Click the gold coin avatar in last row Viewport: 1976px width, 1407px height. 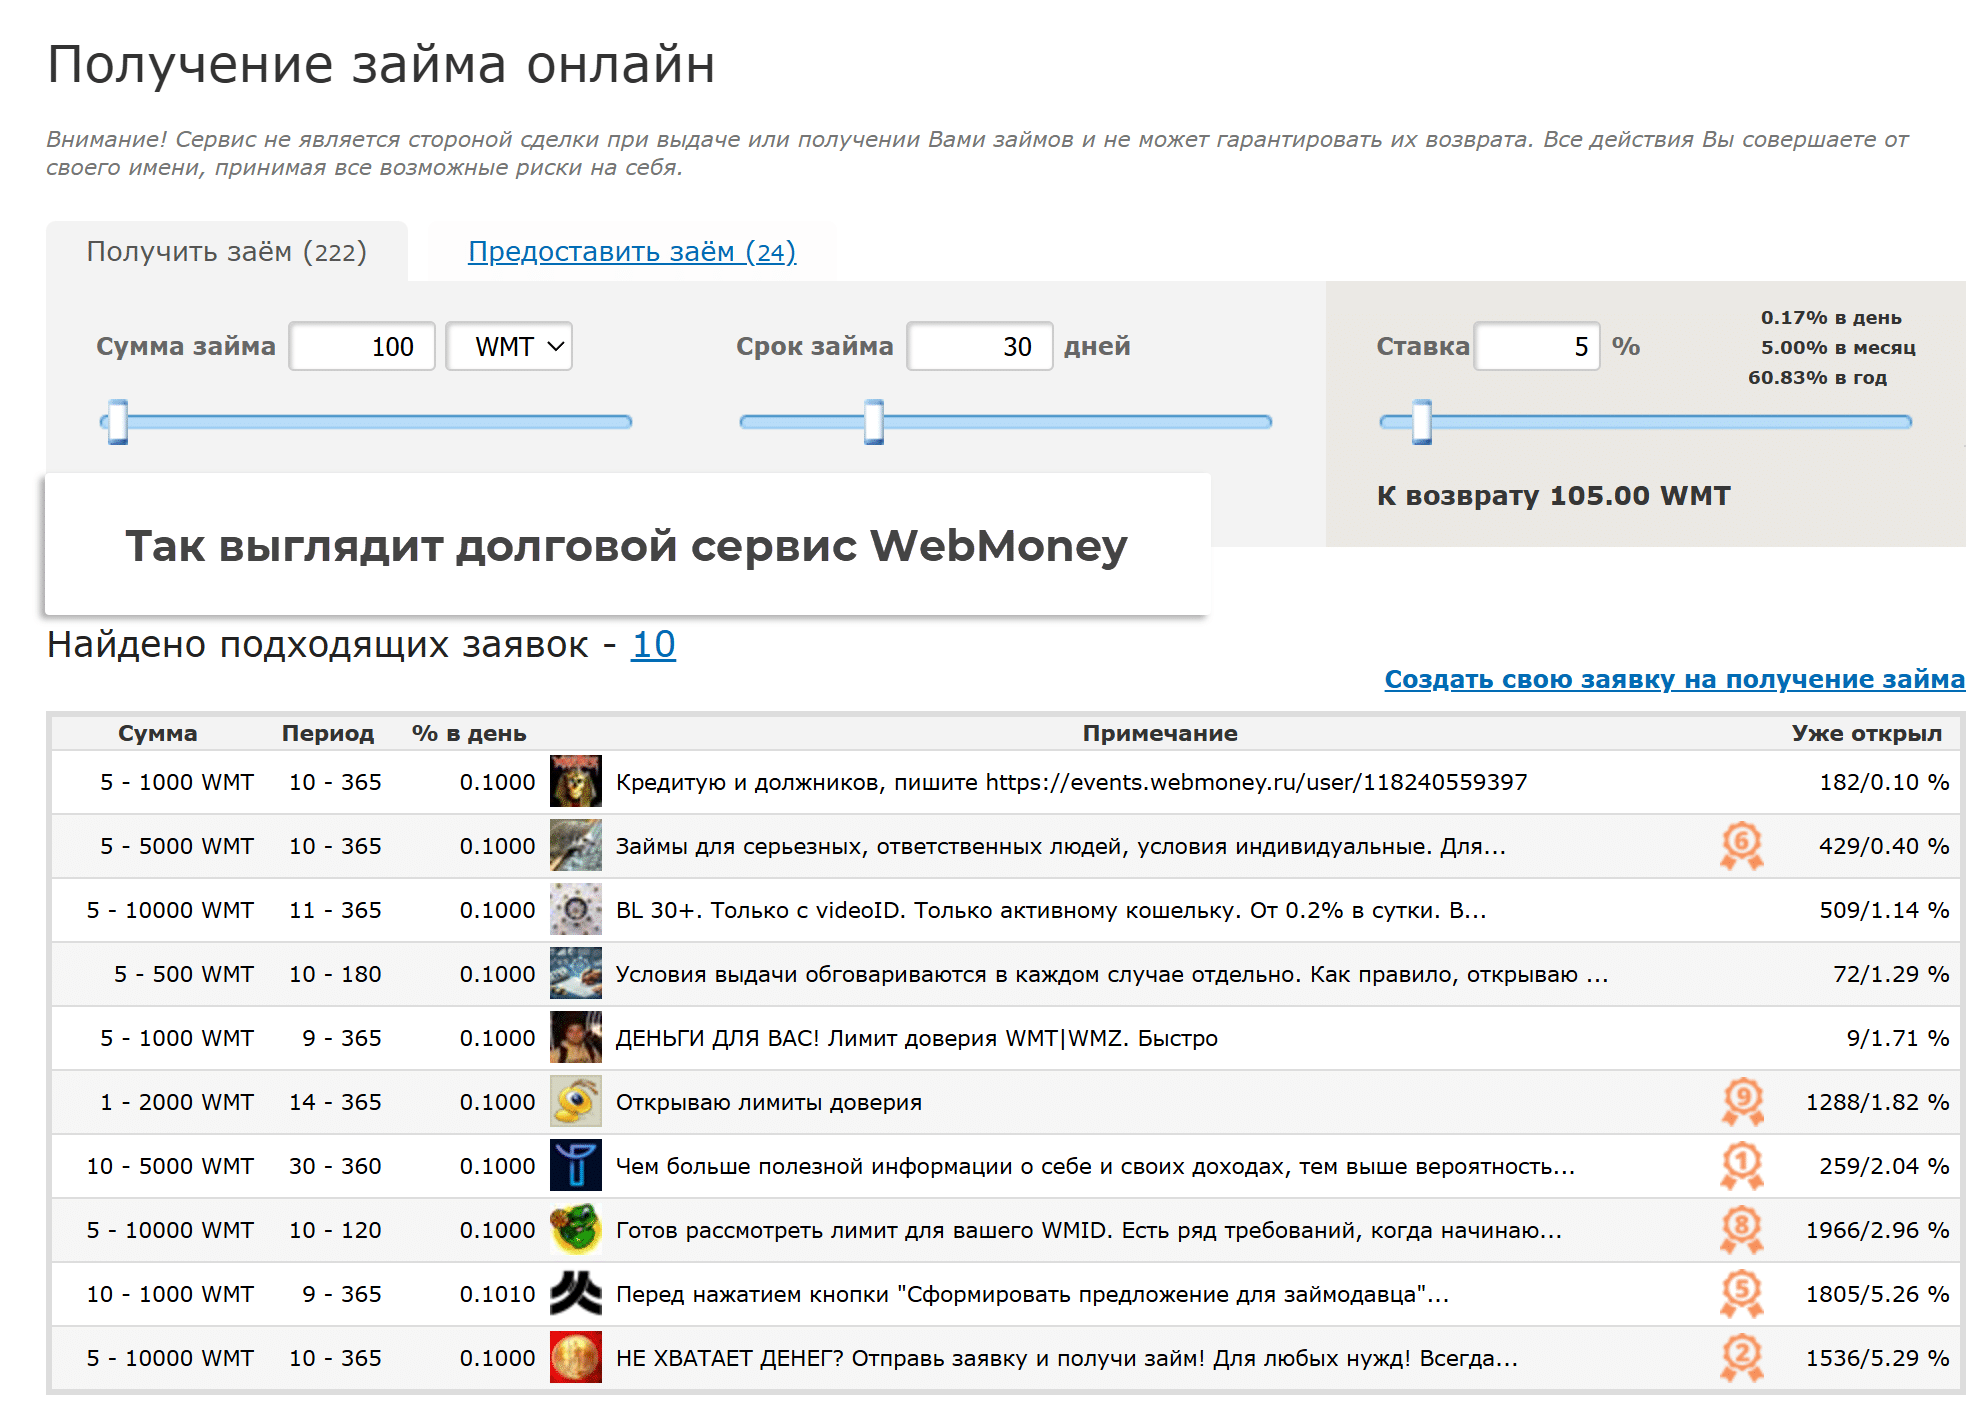click(575, 1357)
